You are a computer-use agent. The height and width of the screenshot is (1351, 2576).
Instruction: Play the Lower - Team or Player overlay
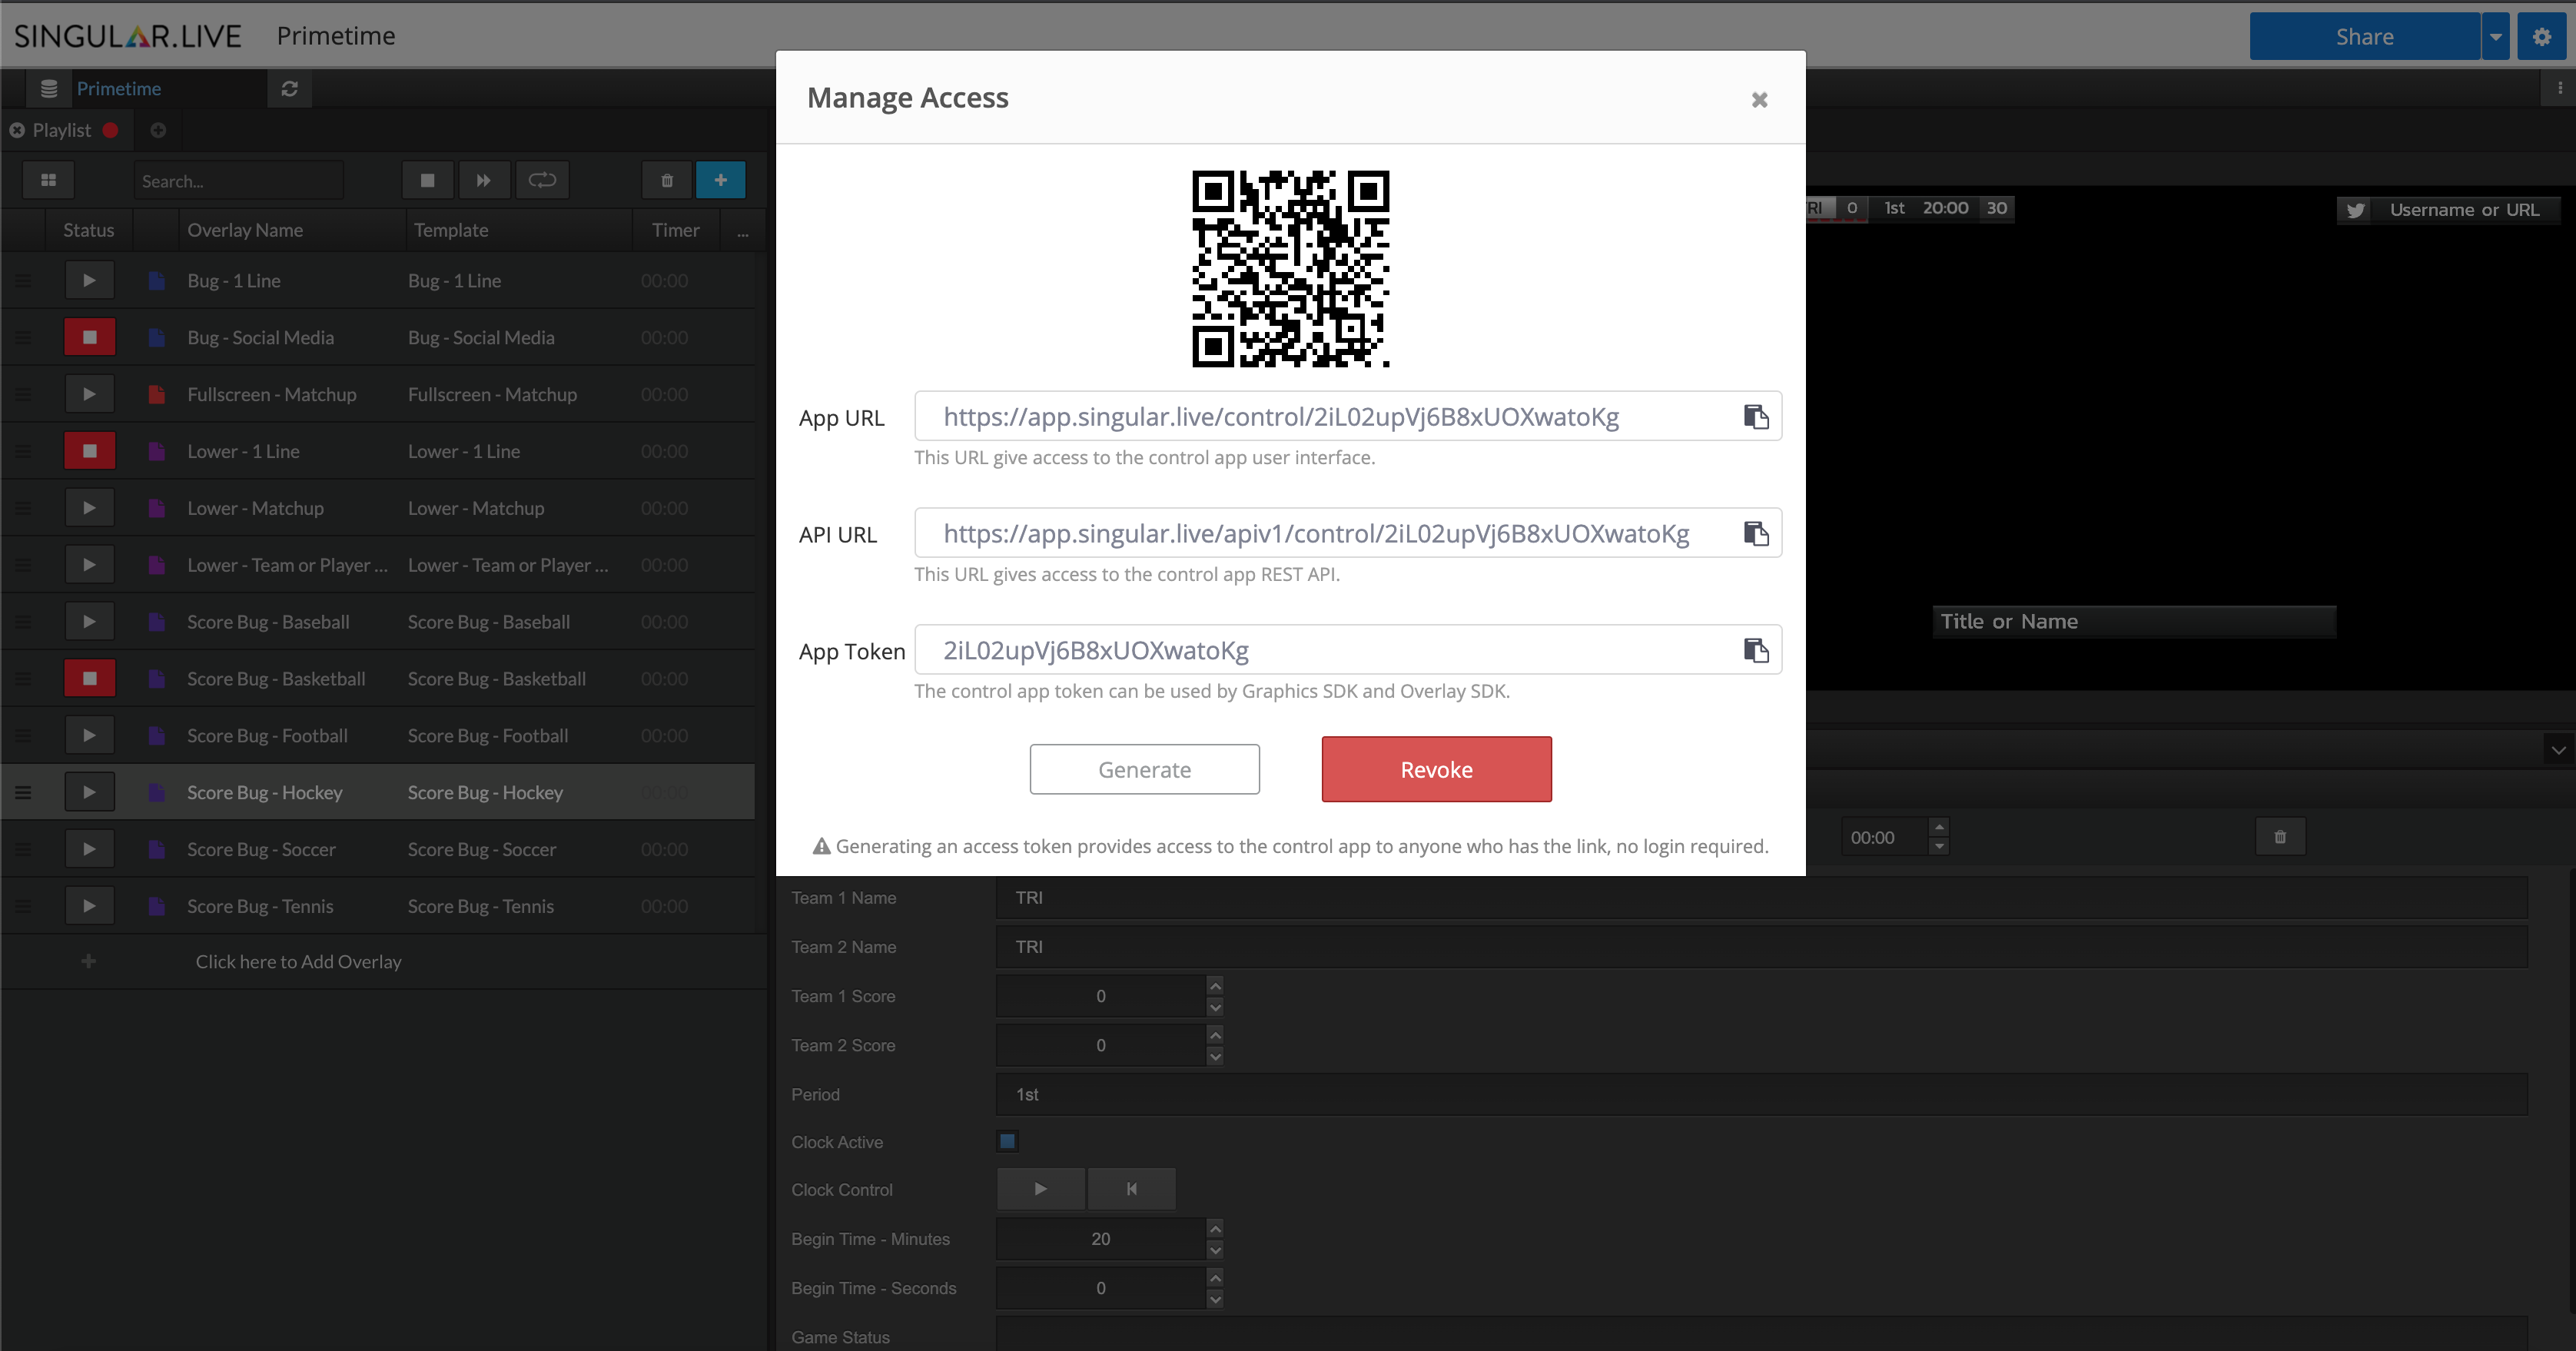[89, 564]
